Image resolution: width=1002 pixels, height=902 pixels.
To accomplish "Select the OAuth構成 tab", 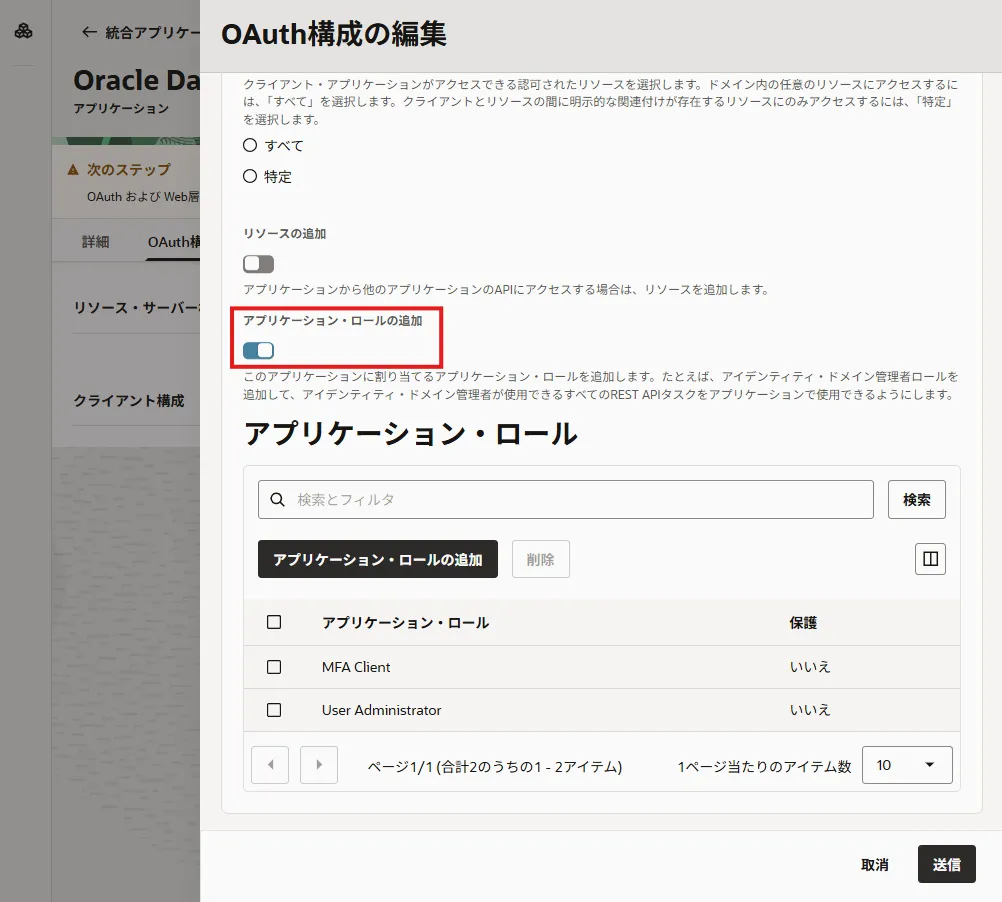I will pos(172,242).
